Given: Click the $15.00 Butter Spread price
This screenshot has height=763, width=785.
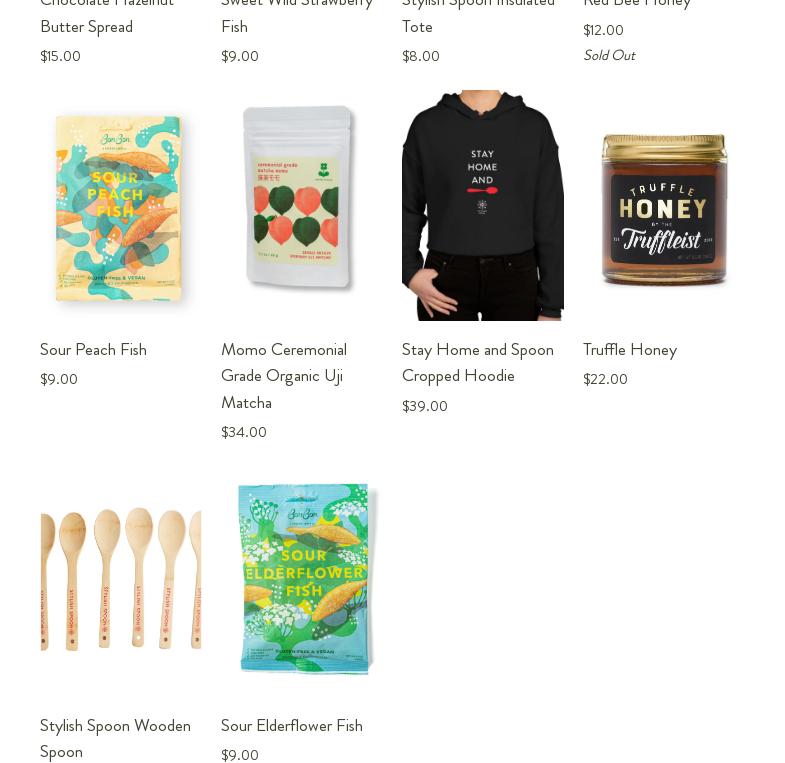Looking at the screenshot, I should pyautogui.click(x=60, y=56).
